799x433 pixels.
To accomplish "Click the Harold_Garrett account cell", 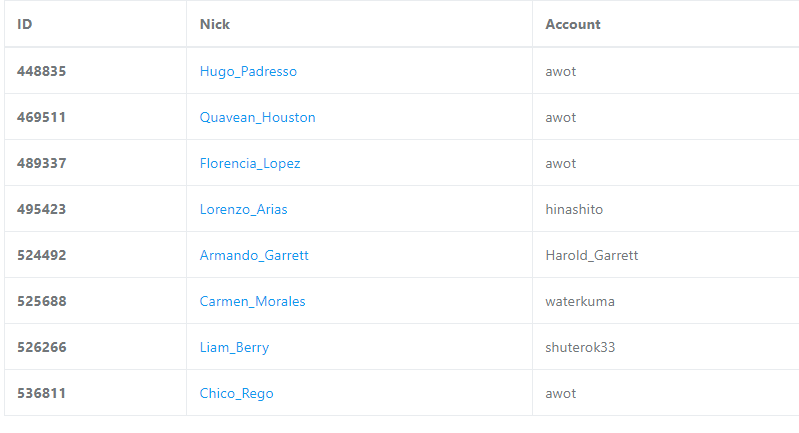I will point(591,255).
